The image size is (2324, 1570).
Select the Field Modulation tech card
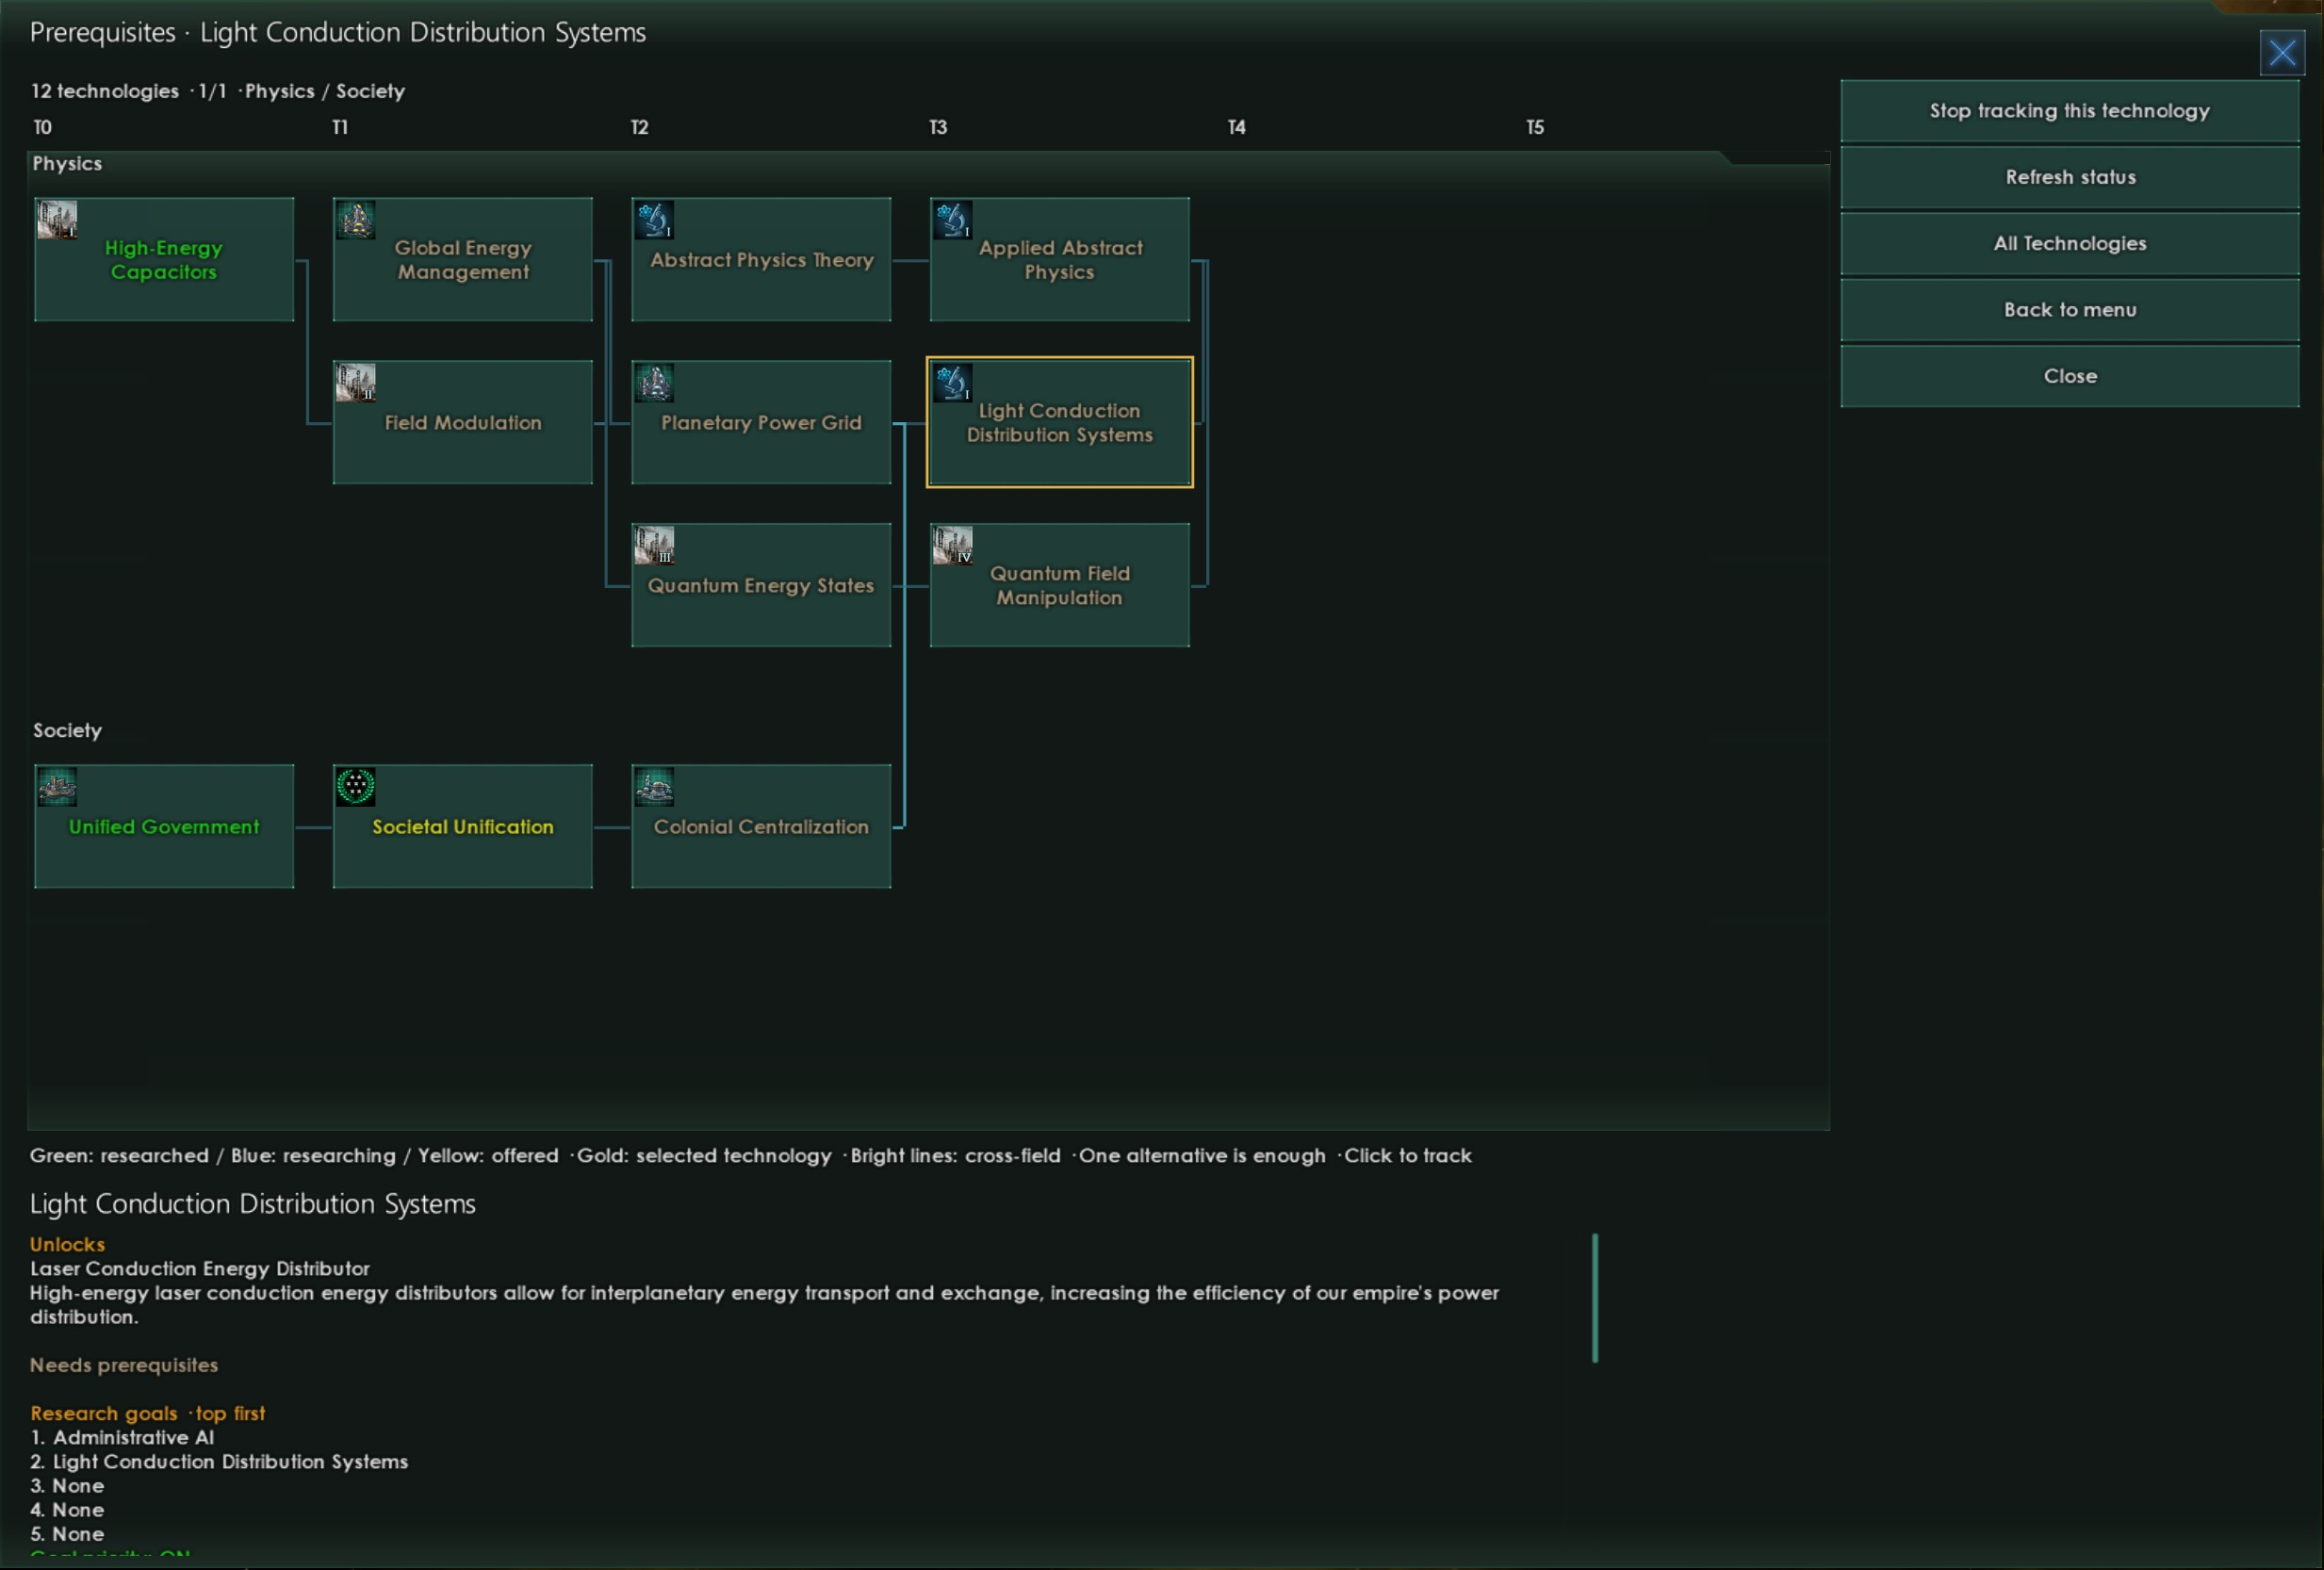462,422
